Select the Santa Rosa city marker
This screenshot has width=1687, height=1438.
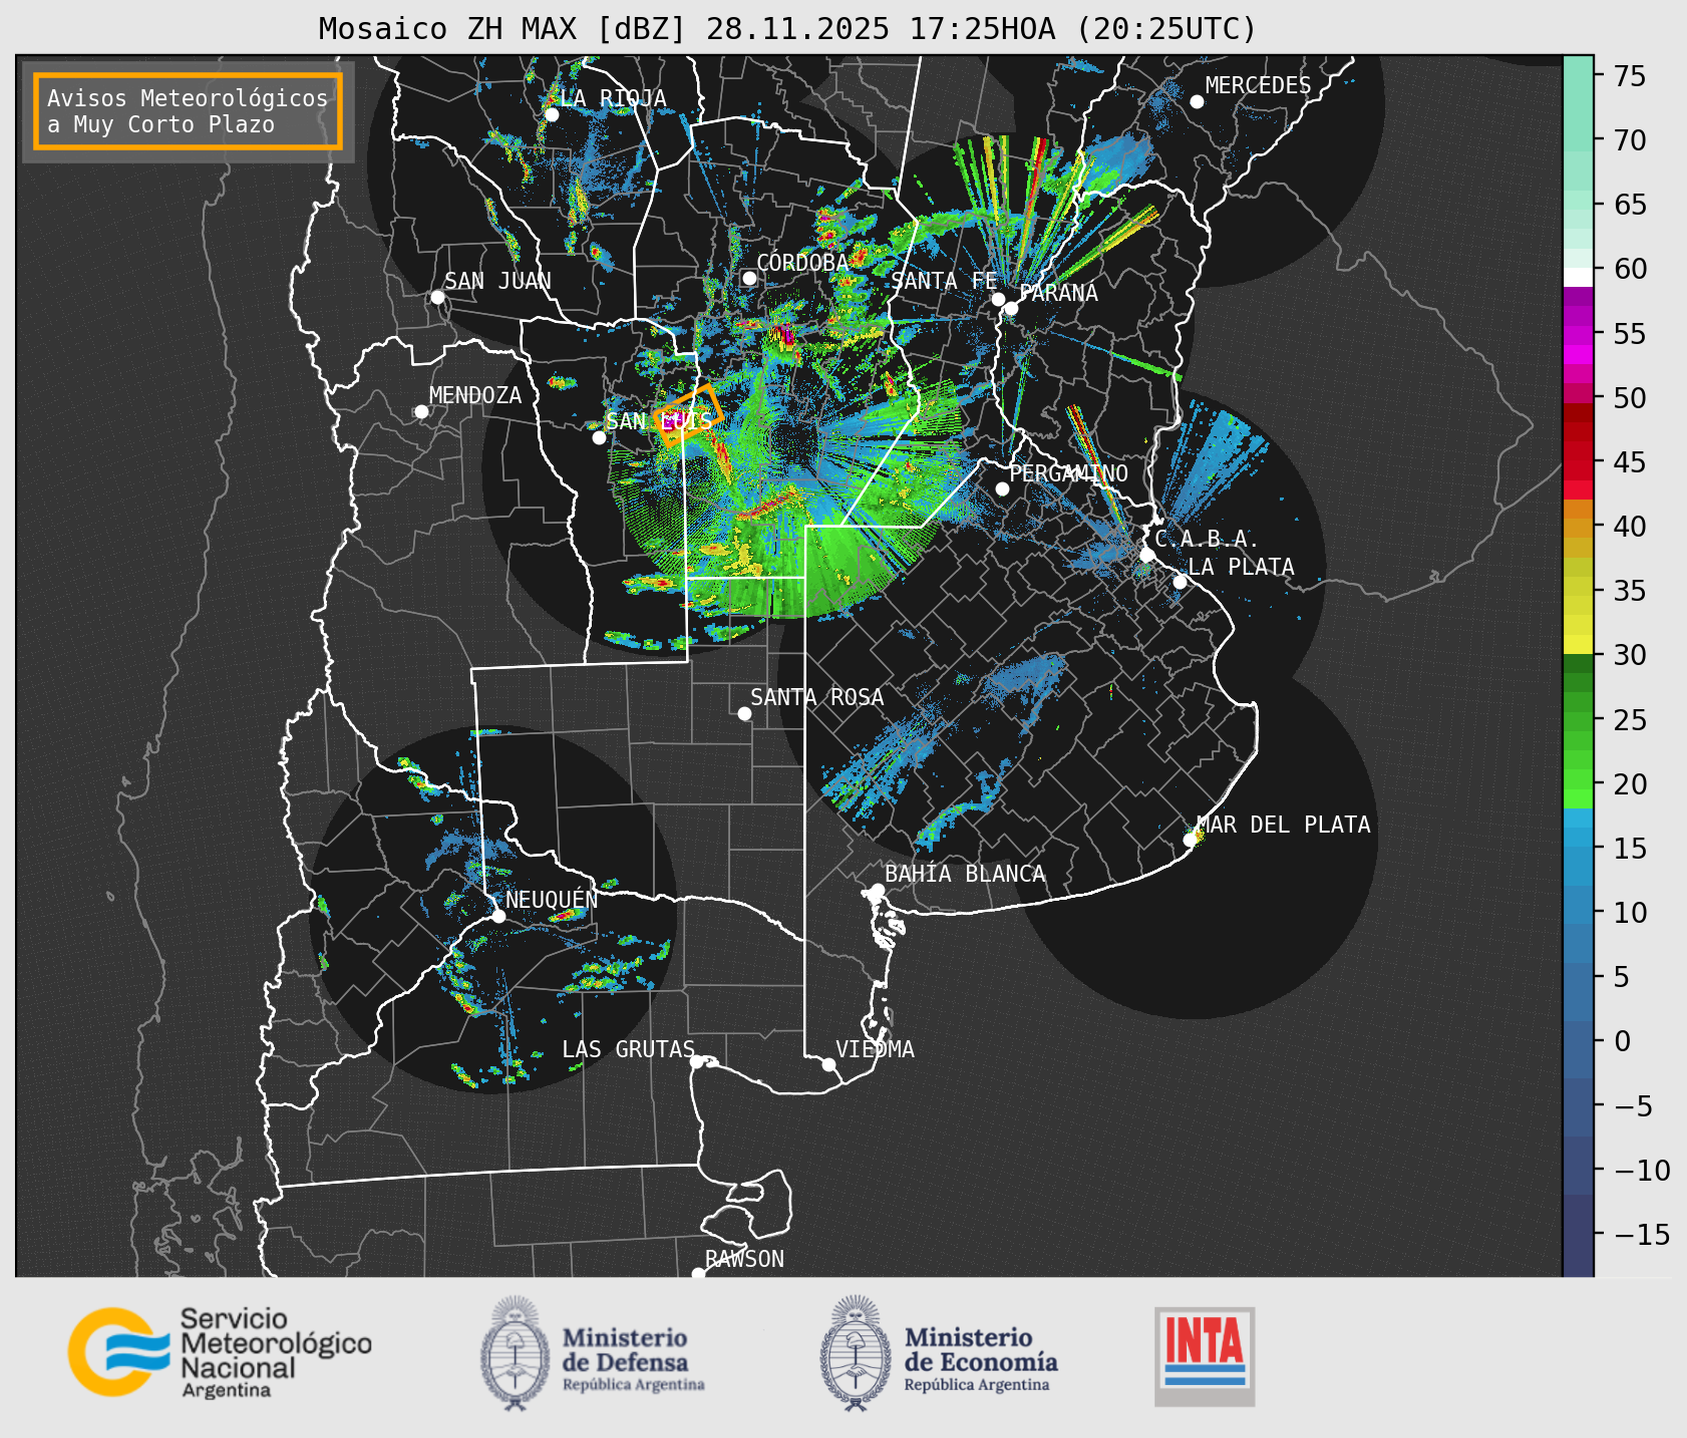[x=744, y=713]
